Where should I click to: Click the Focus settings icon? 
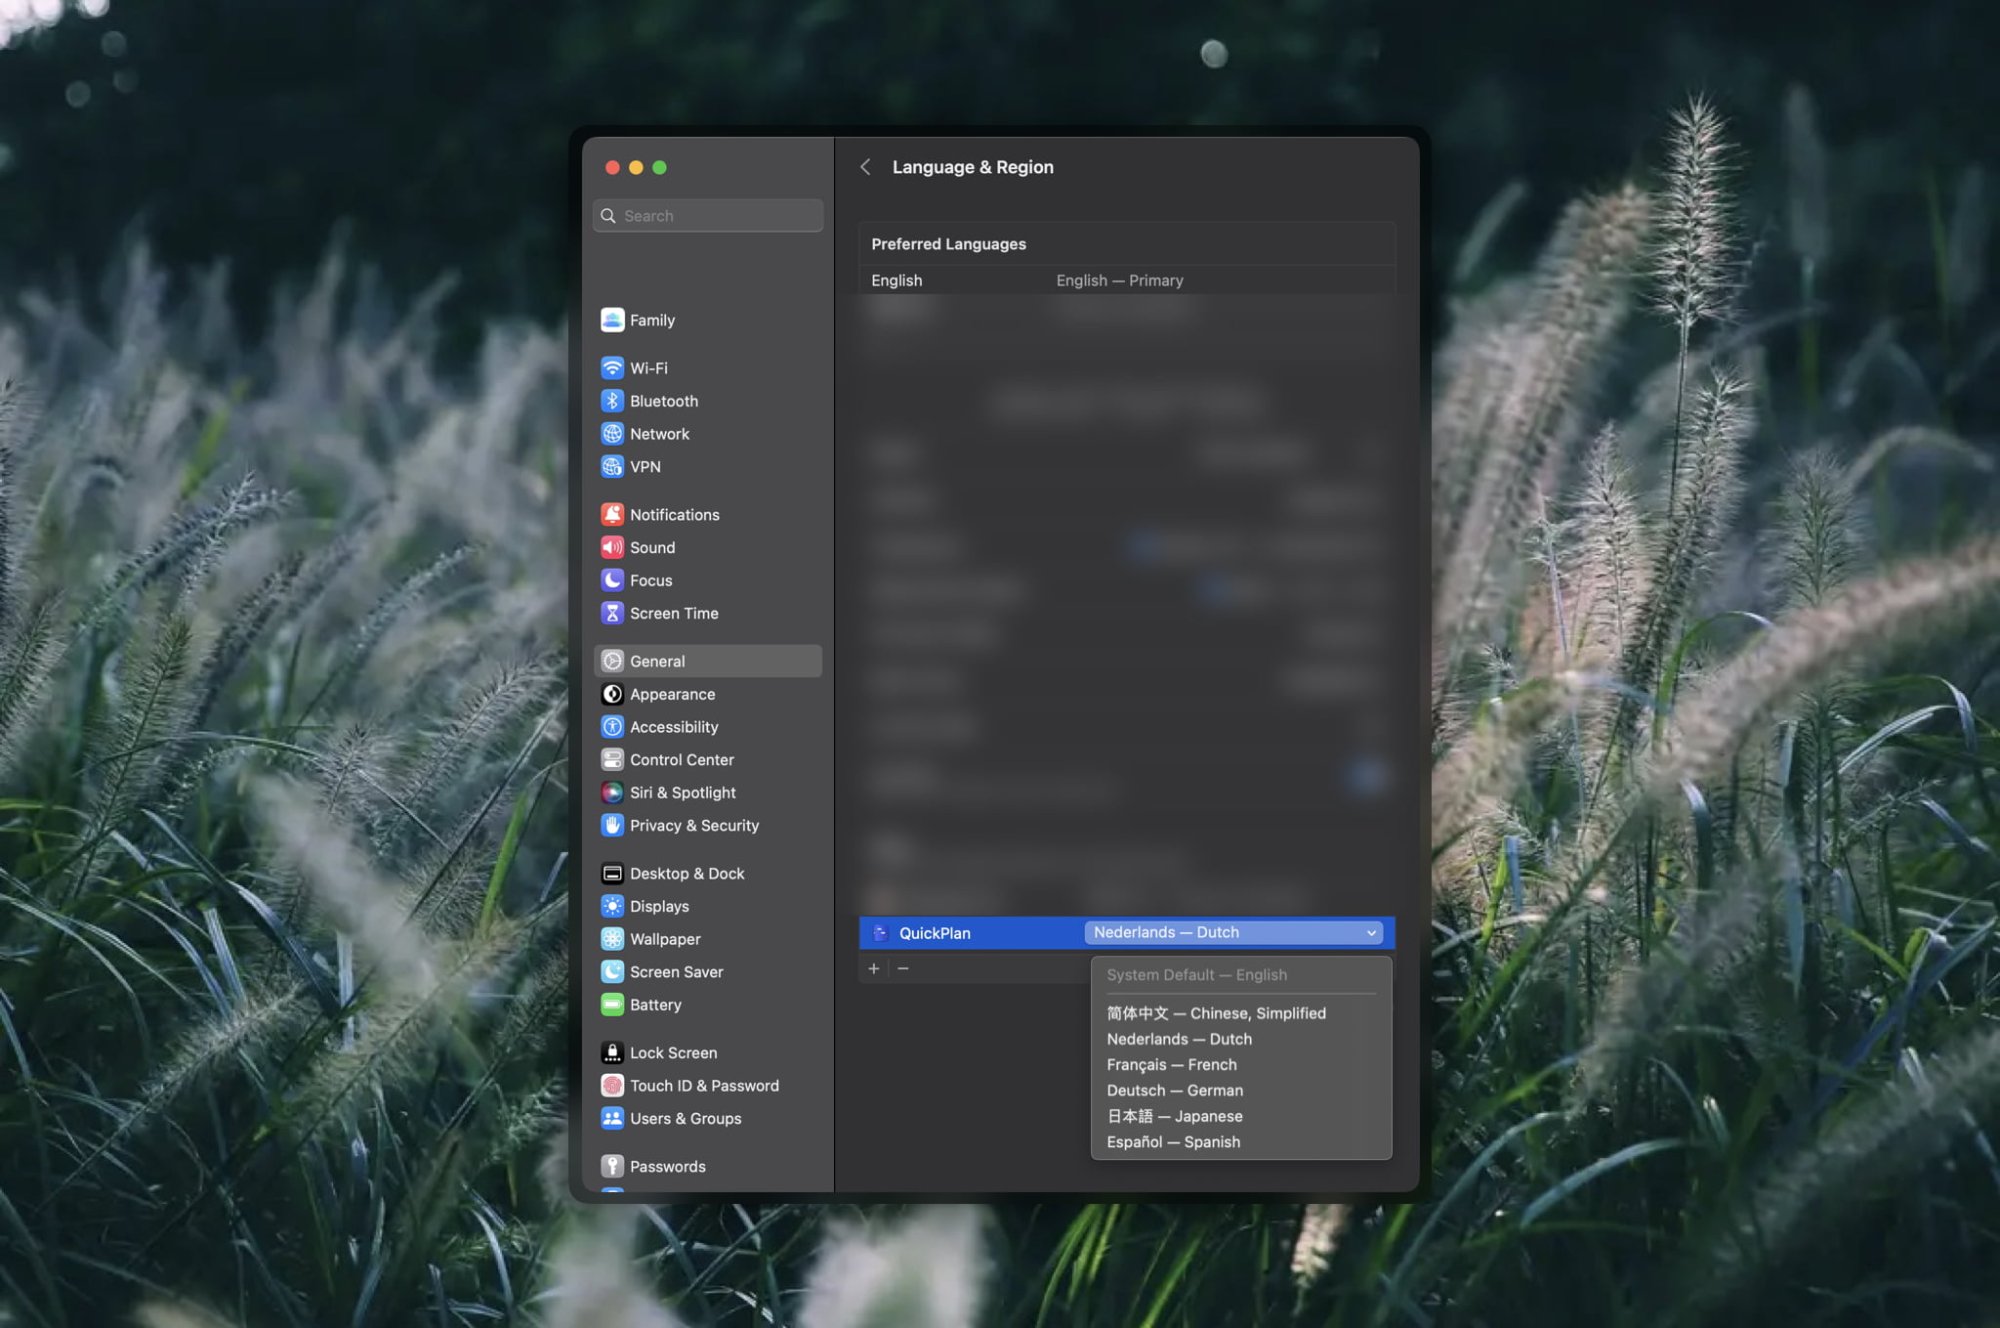[x=612, y=580]
